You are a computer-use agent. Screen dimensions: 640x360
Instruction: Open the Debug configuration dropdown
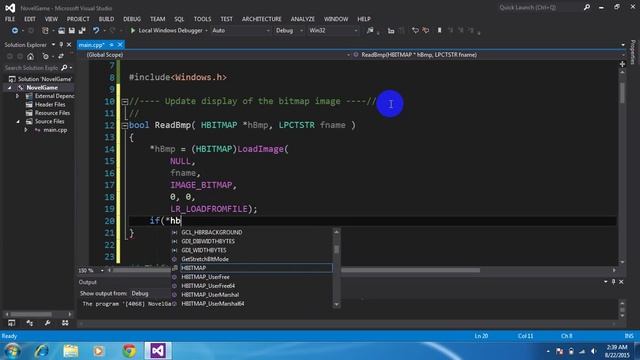pos(289,31)
